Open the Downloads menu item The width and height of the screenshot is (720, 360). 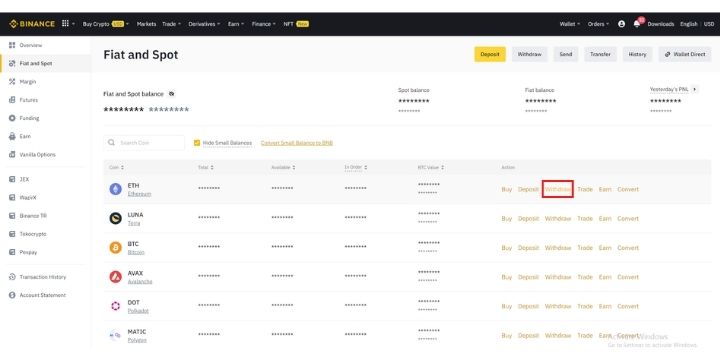pyautogui.click(x=661, y=24)
